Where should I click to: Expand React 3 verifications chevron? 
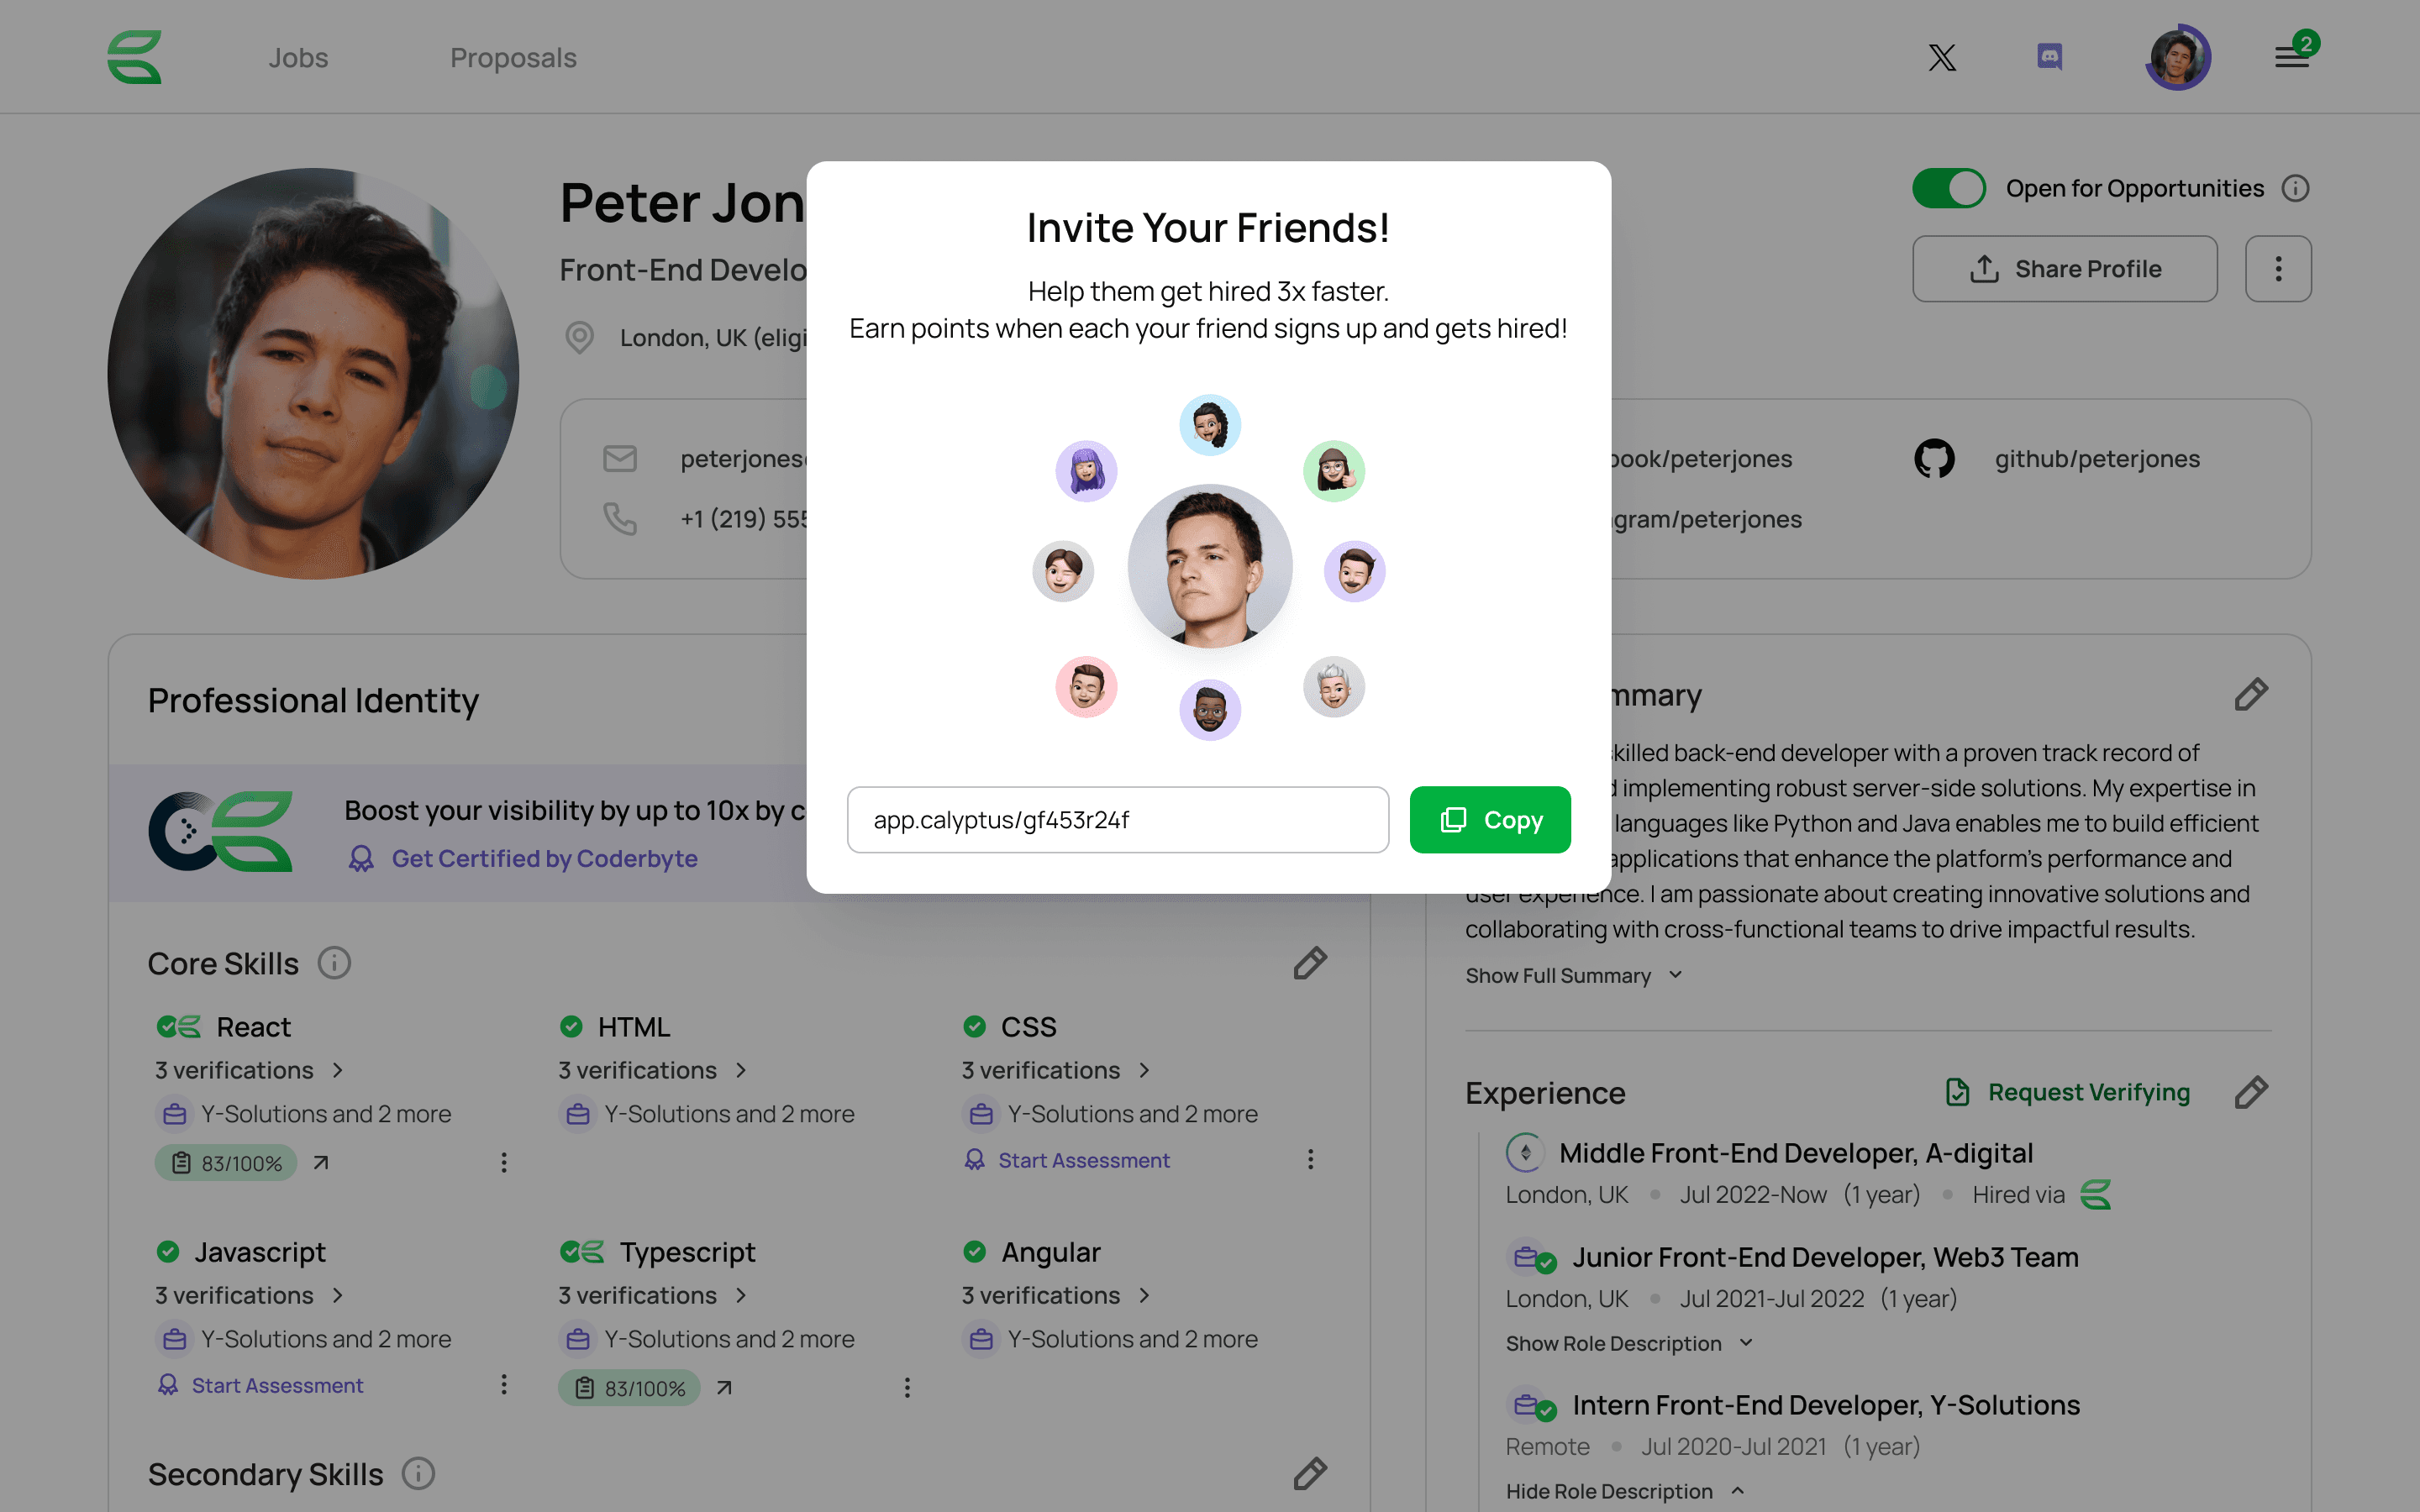(x=338, y=1070)
